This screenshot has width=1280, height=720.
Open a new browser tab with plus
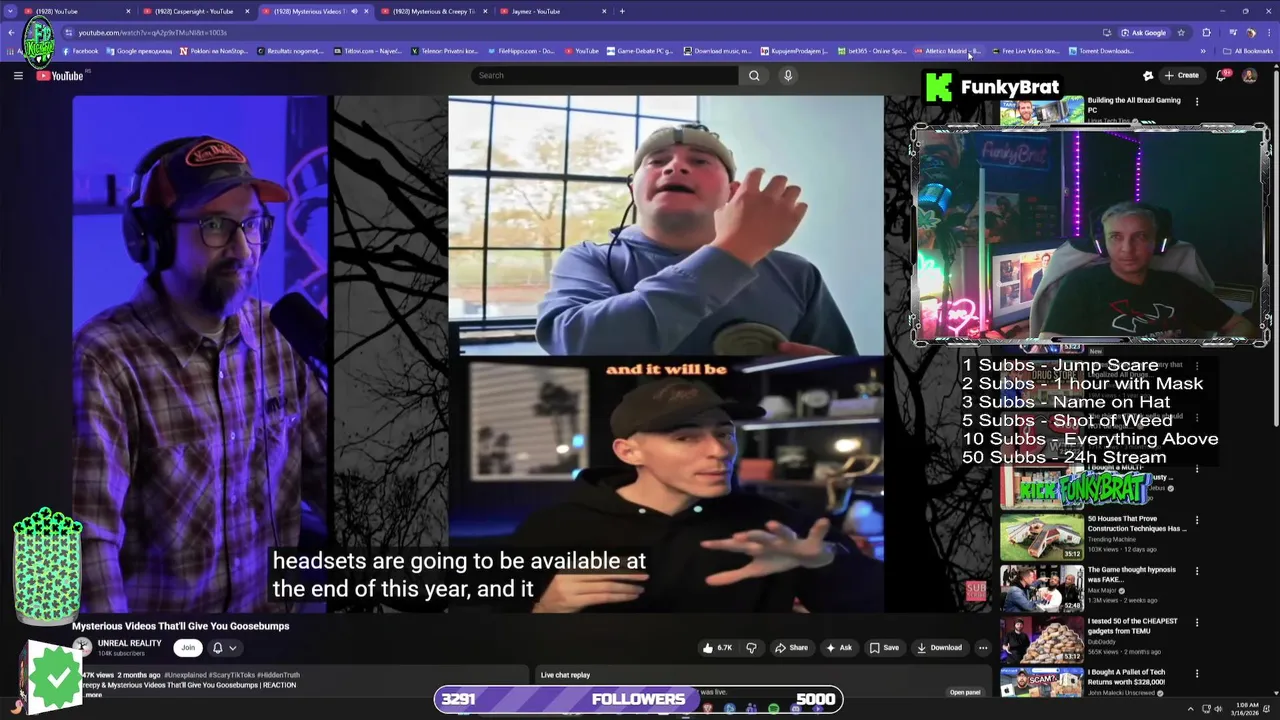click(622, 11)
